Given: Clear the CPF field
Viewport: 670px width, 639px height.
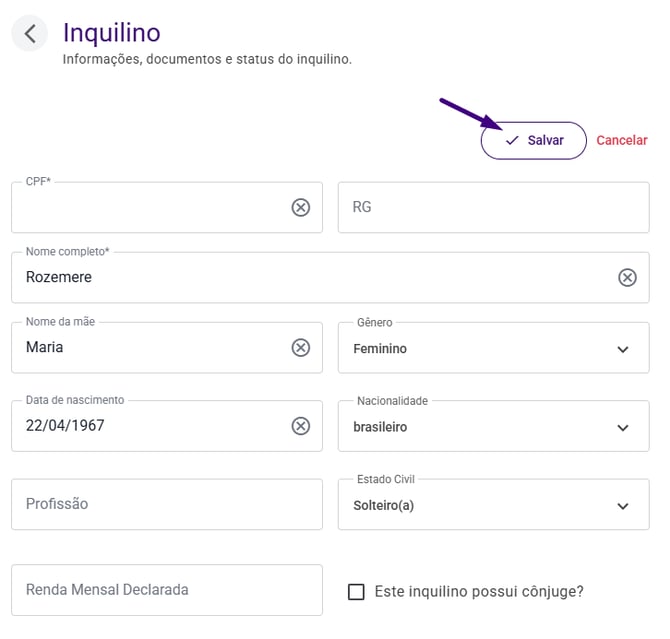Looking at the screenshot, I should [x=300, y=207].
